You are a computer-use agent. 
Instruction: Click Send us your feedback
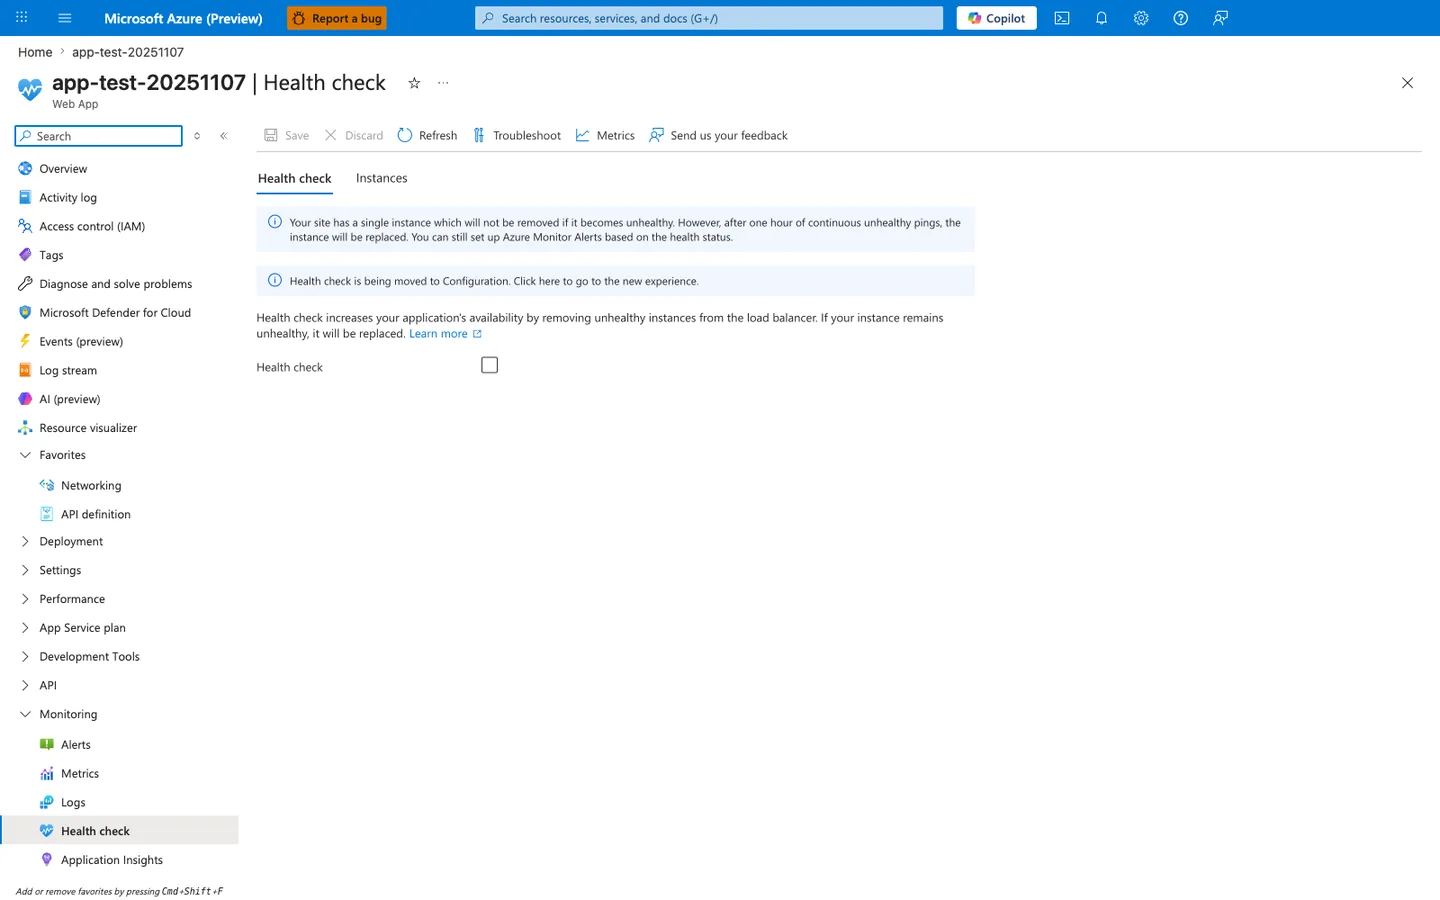(718, 135)
